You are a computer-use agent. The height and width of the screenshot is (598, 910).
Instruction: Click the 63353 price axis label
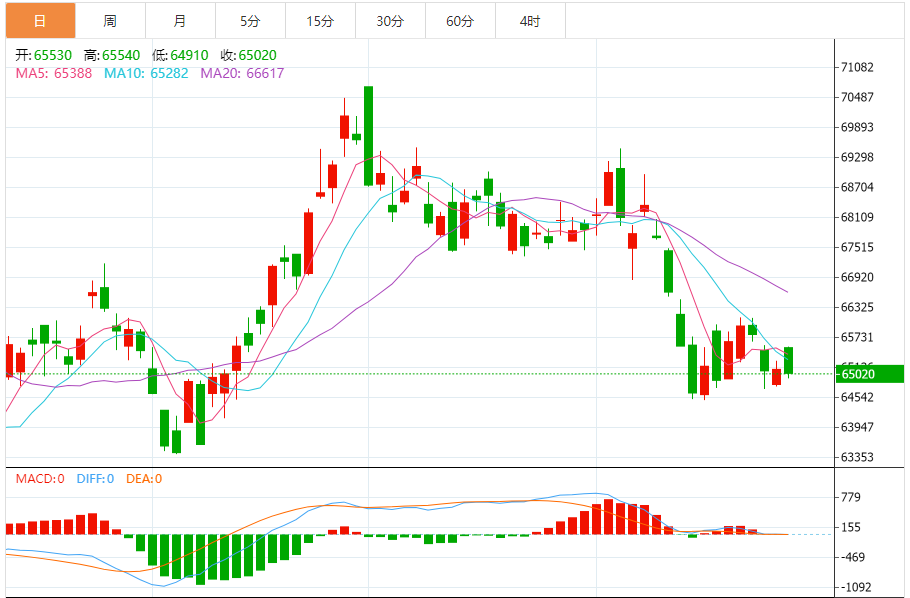(857, 457)
